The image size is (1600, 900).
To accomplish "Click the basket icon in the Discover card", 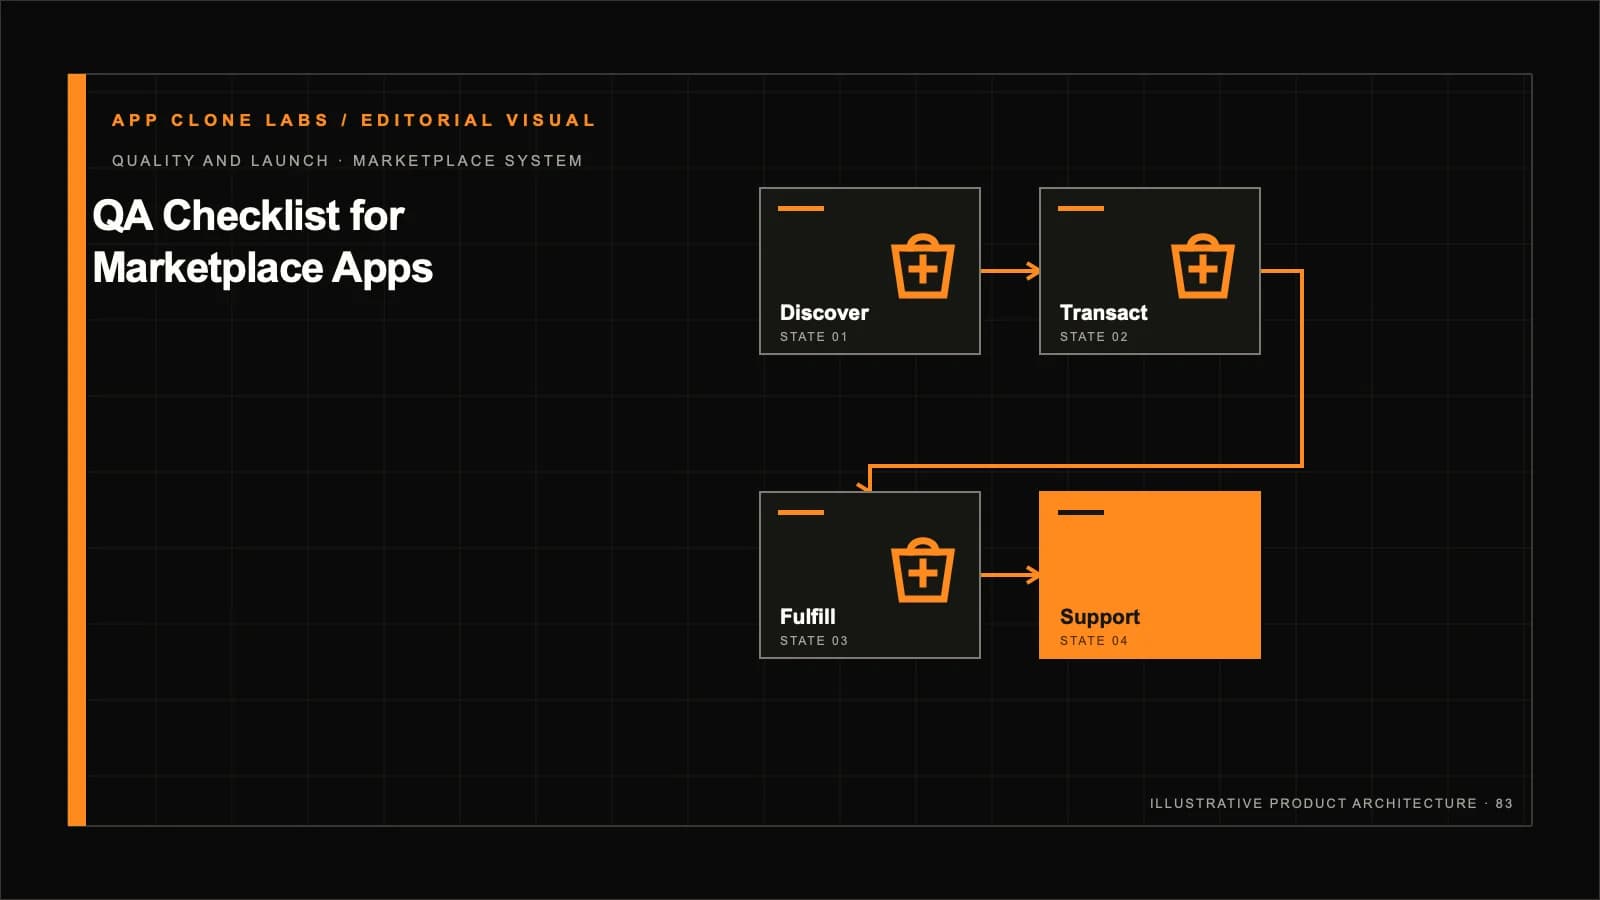I will tap(923, 266).
